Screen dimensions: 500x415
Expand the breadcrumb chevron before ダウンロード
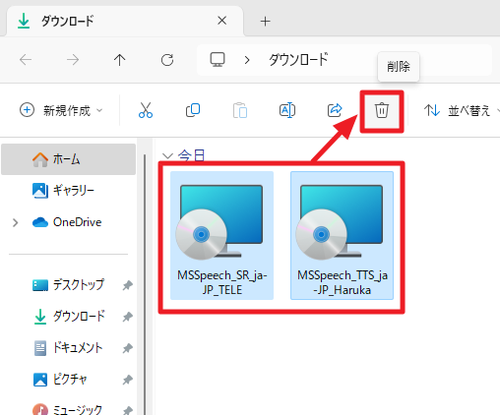[x=247, y=60]
